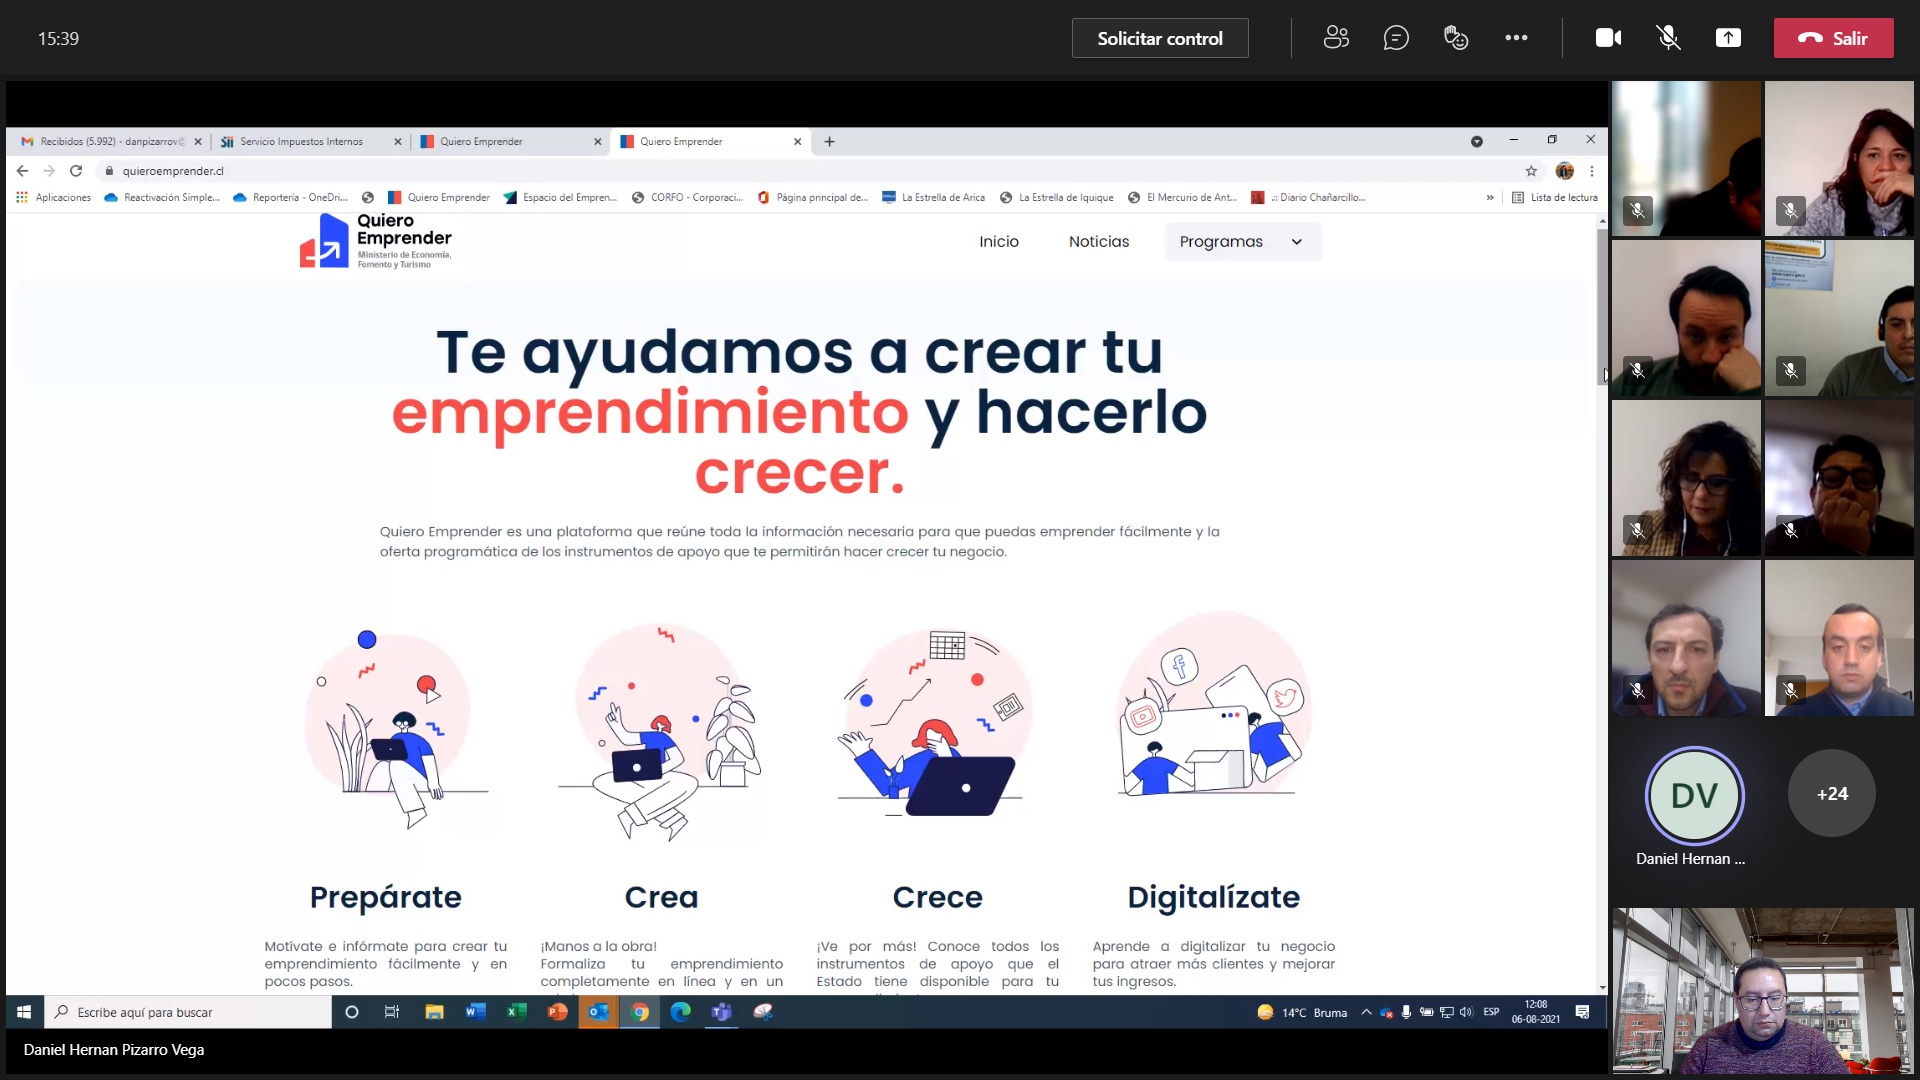
Task: Open the more actions ellipsis menu
Action: tap(1516, 38)
